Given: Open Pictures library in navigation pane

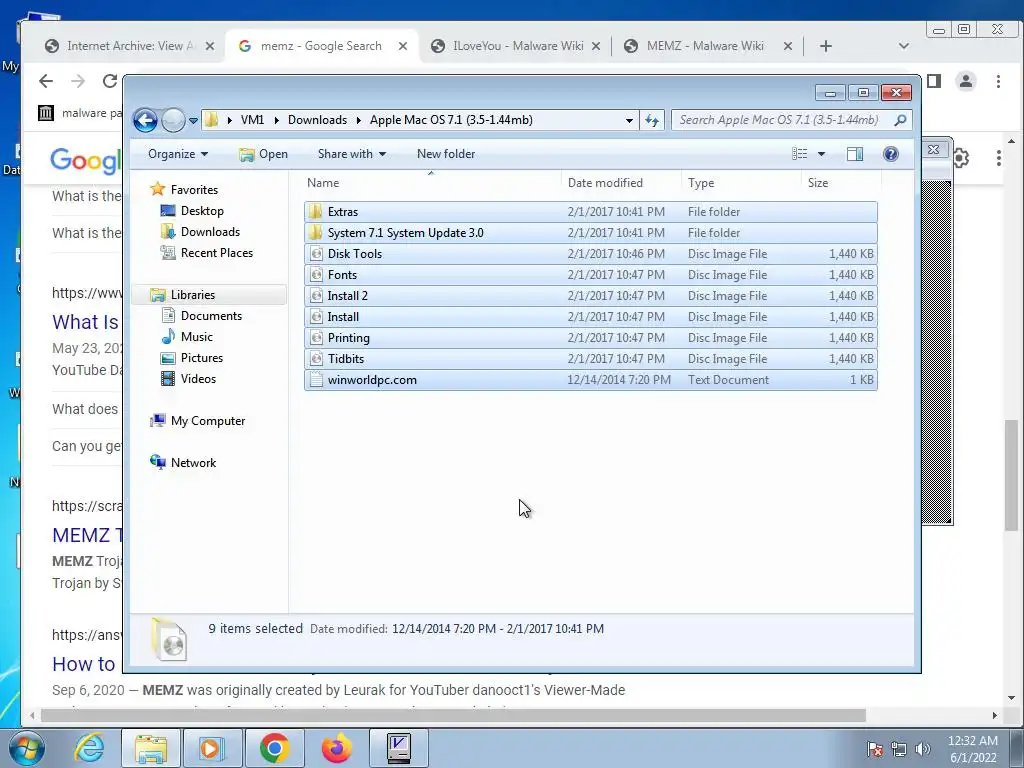Looking at the screenshot, I should coord(201,358).
